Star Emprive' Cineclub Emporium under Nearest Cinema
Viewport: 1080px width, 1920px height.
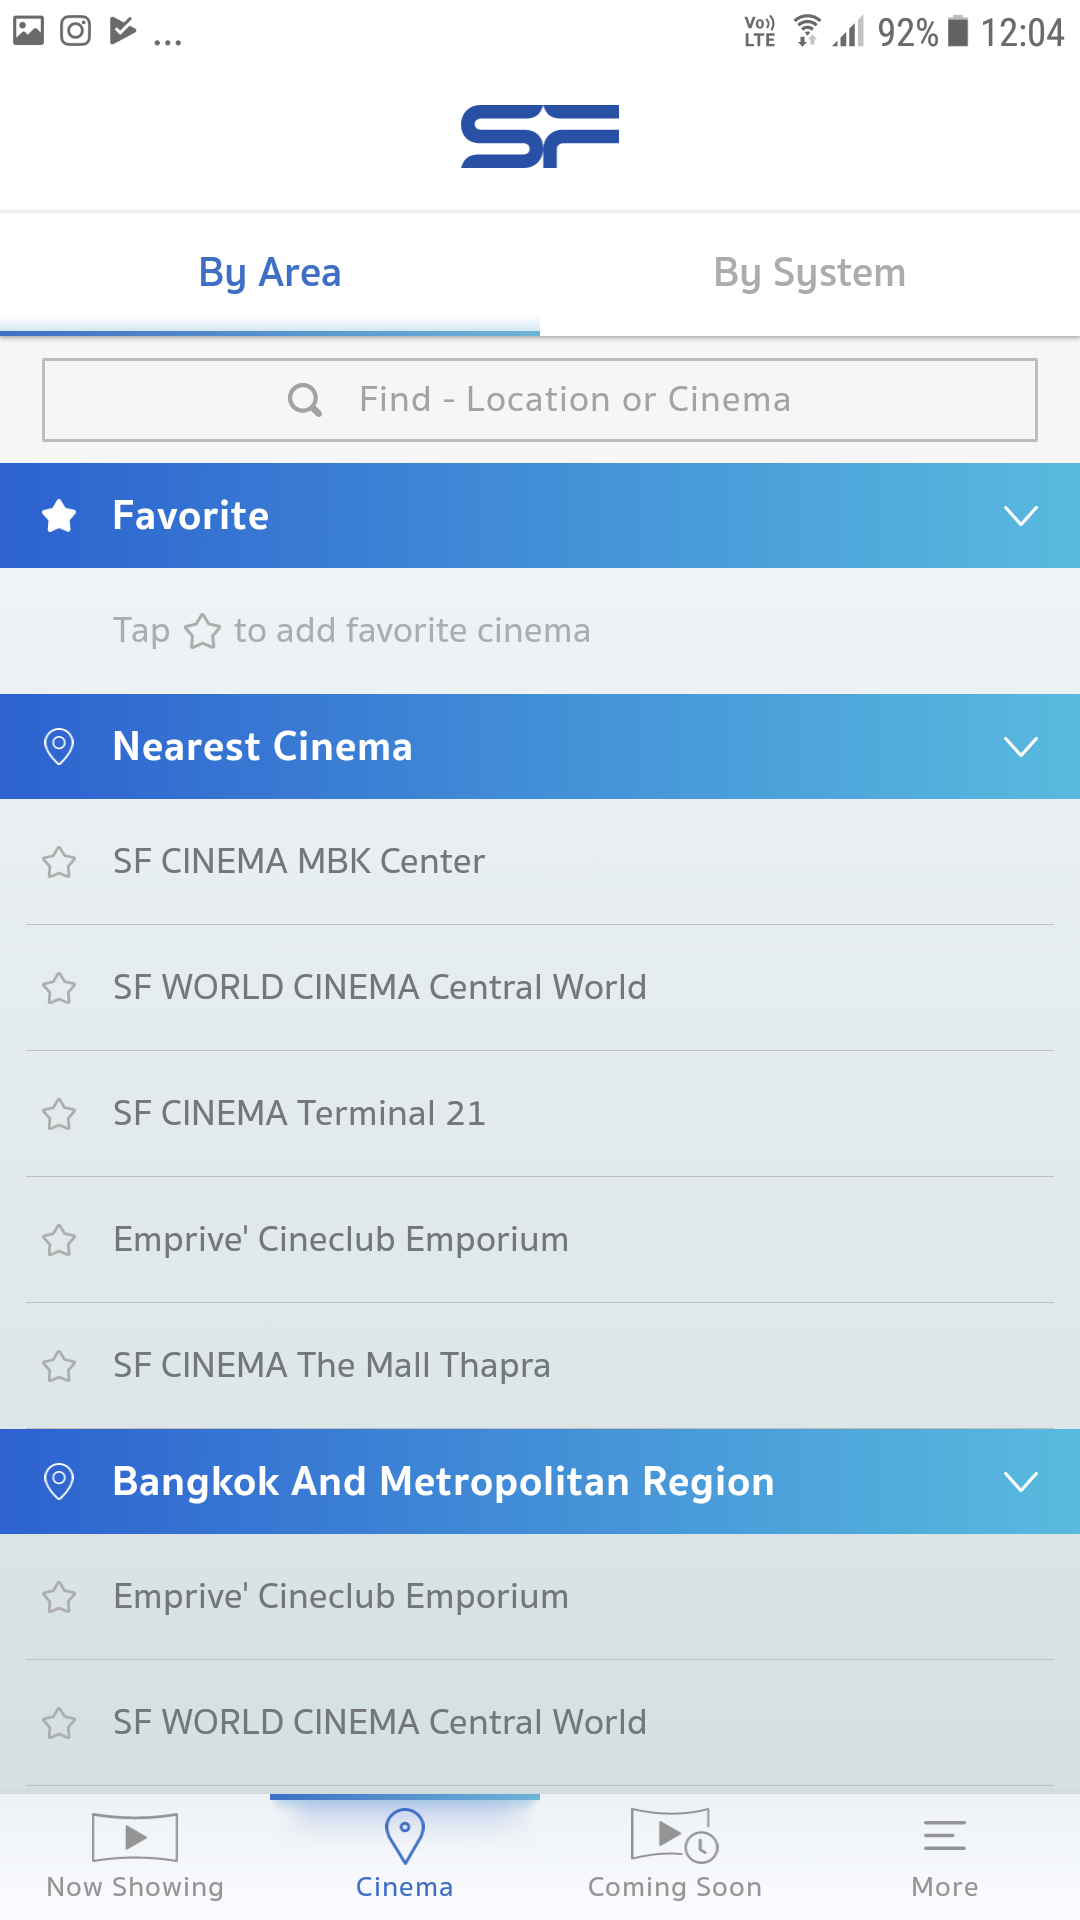click(59, 1240)
